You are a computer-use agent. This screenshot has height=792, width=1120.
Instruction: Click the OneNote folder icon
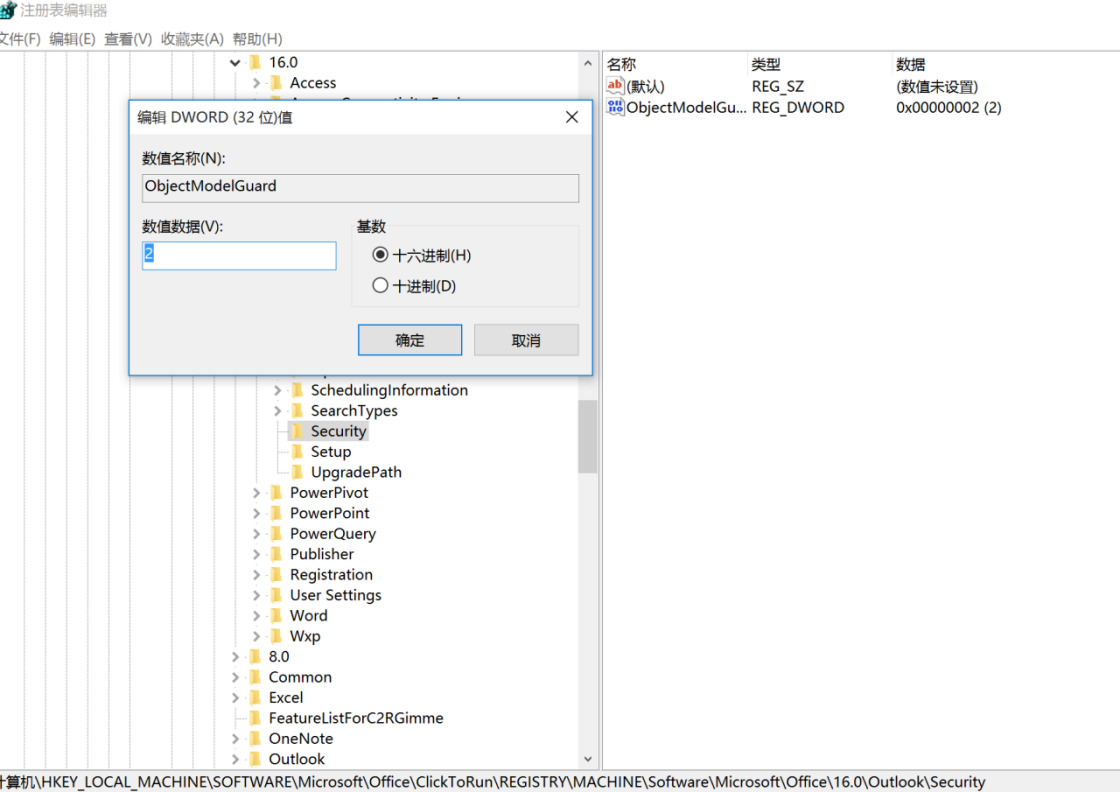(255, 739)
